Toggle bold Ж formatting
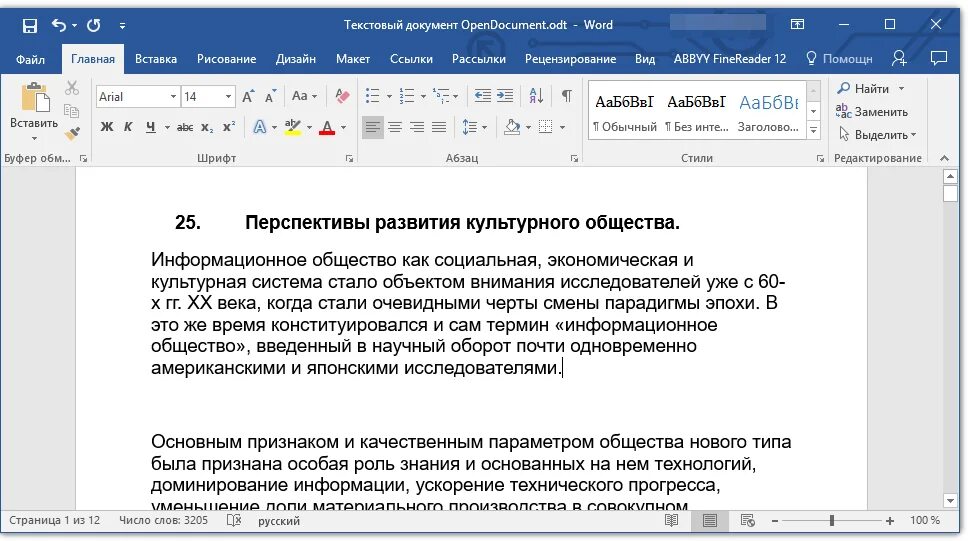 (107, 127)
